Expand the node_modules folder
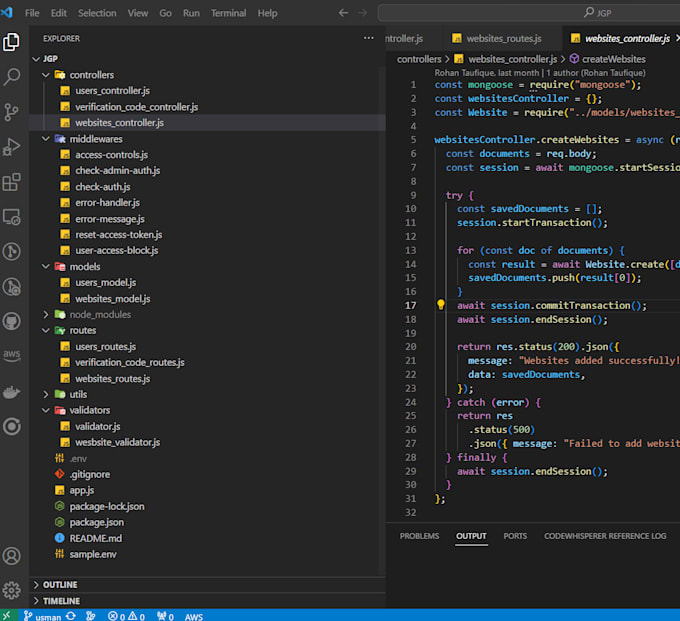Screen dimensions: 680x621 pyautogui.click(x=46, y=314)
